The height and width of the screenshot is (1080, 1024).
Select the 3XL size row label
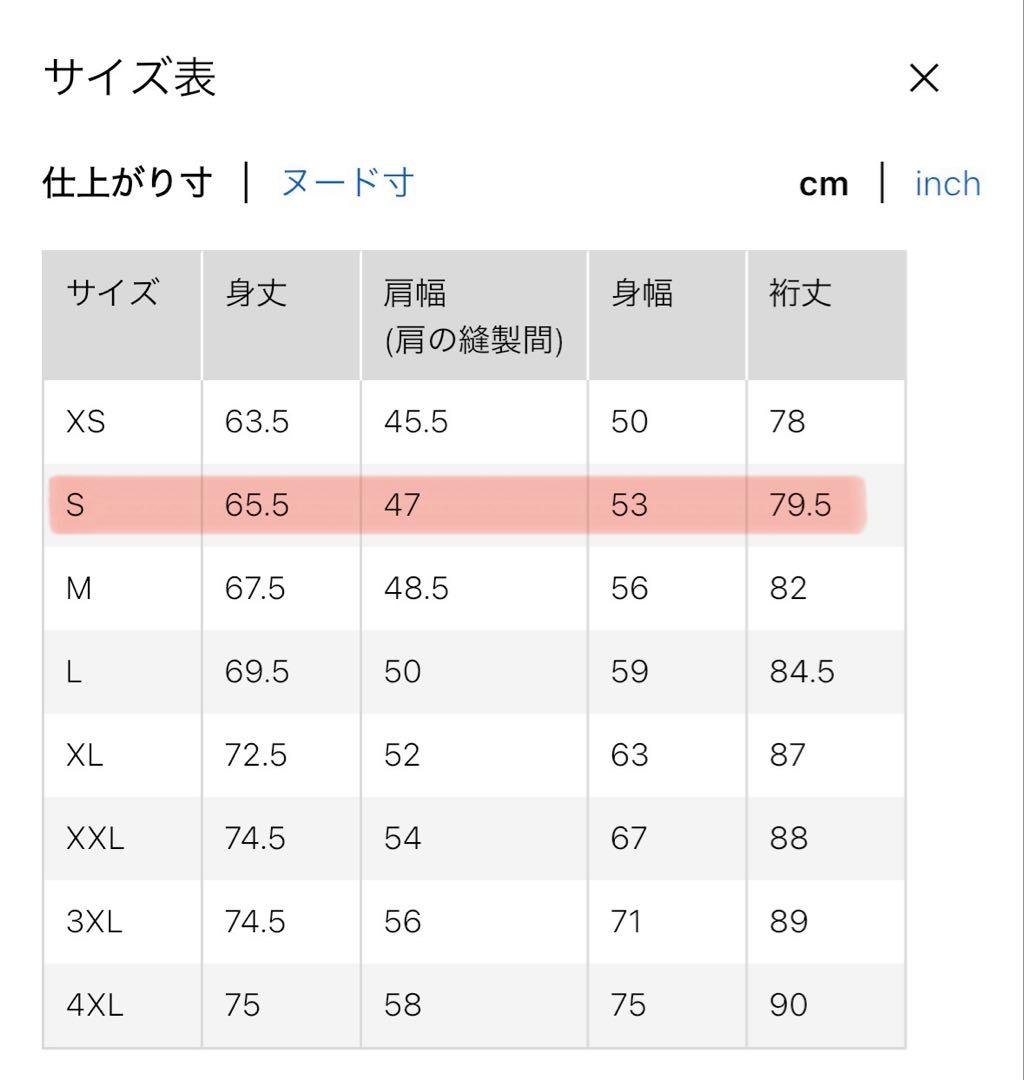(94, 921)
